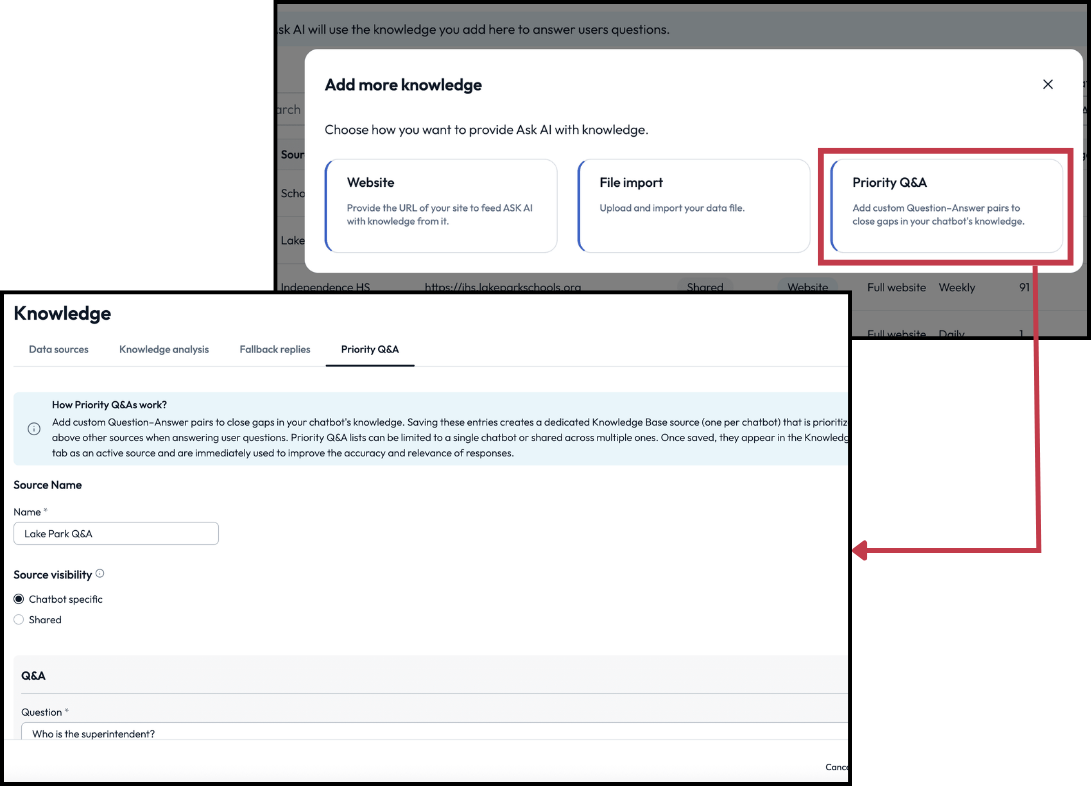Click the Question field about superintendent
Screen dimensions: 1091x786
pyautogui.click(x=434, y=732)
